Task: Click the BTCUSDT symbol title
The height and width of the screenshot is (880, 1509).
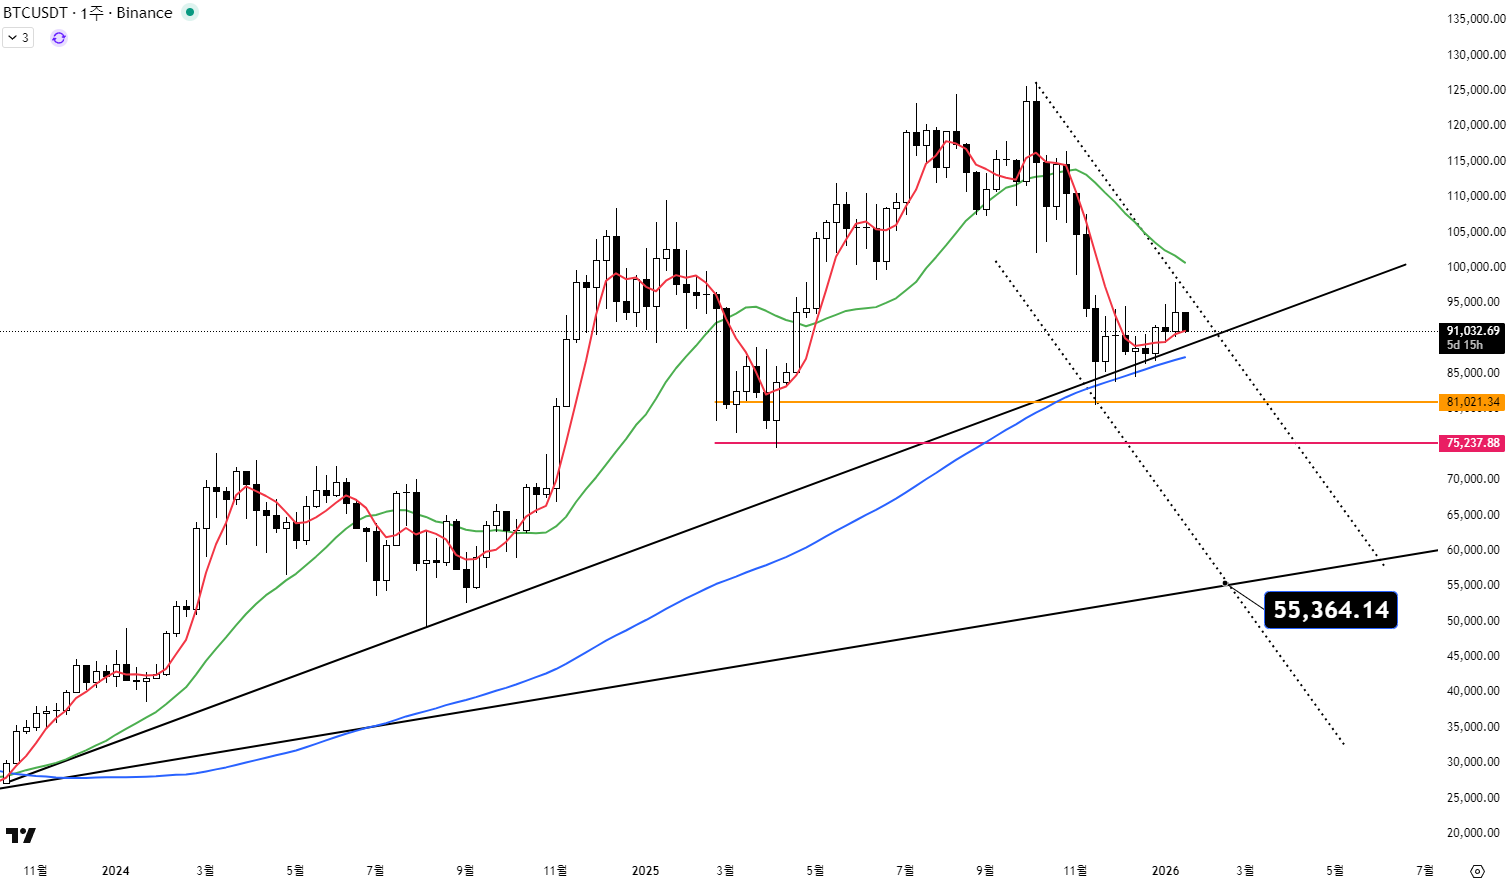Action: (x=35, y=13)
